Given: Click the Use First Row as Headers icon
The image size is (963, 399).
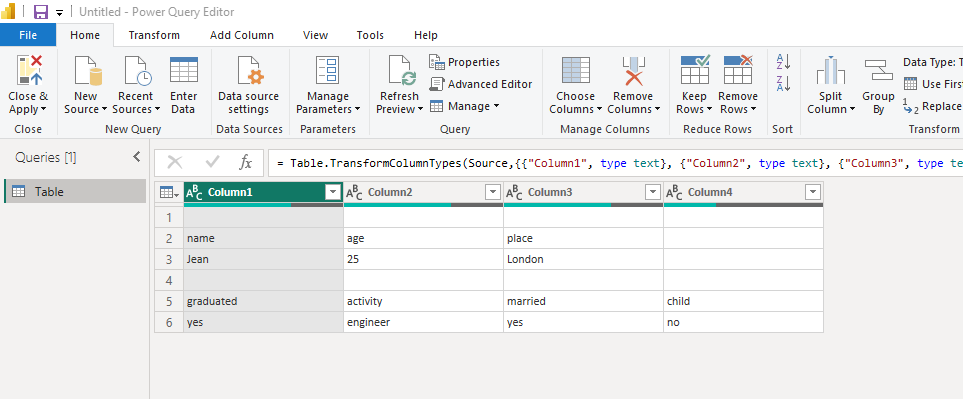Looking at the screenshot, I should (911, 83).
